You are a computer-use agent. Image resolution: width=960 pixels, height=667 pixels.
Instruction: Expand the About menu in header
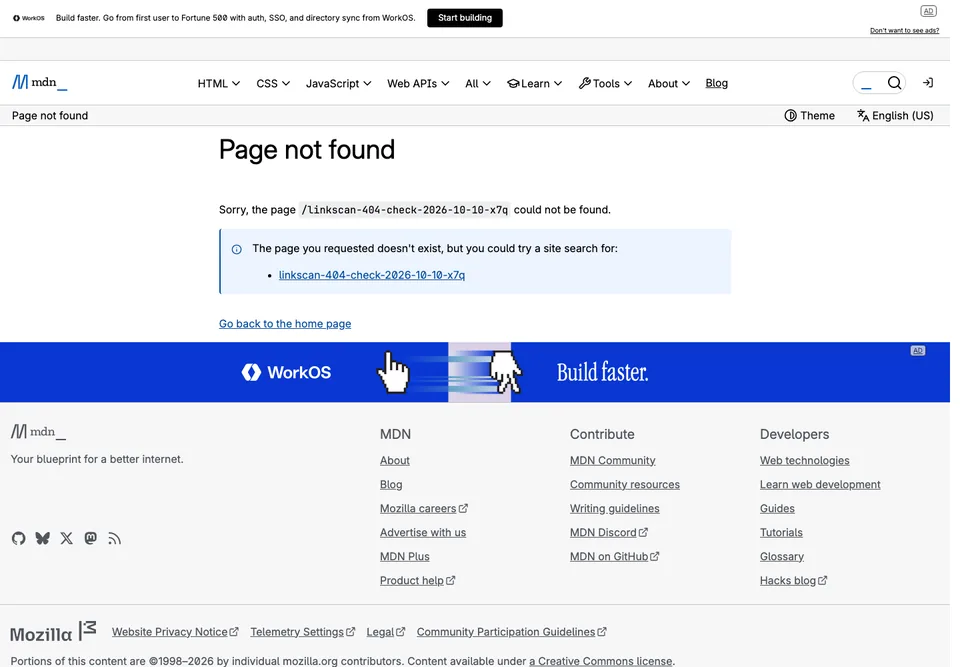point(669,83)
